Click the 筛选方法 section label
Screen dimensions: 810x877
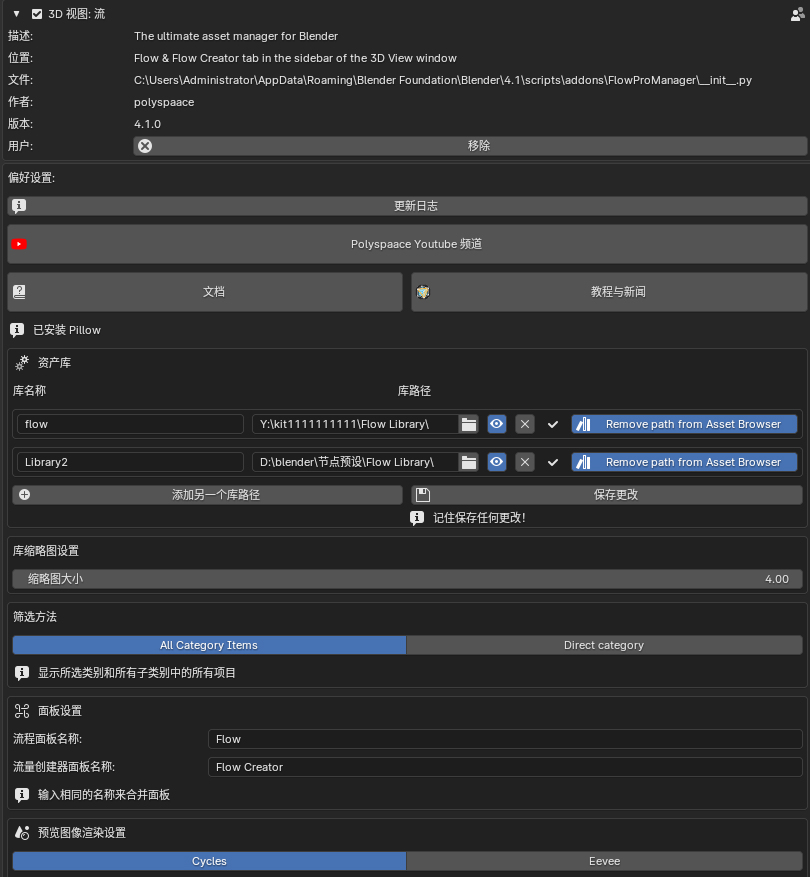[x=35, y=617]
